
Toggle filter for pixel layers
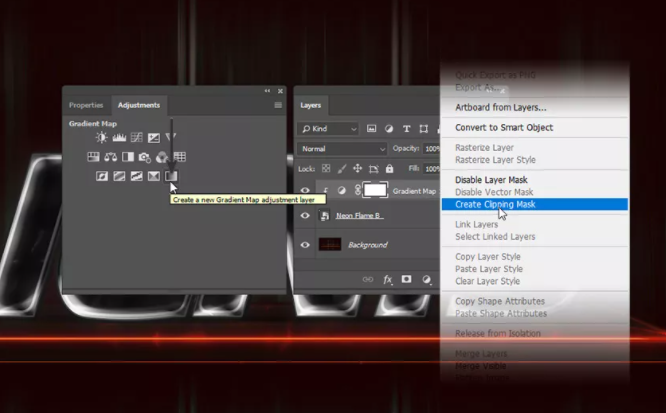372,129
